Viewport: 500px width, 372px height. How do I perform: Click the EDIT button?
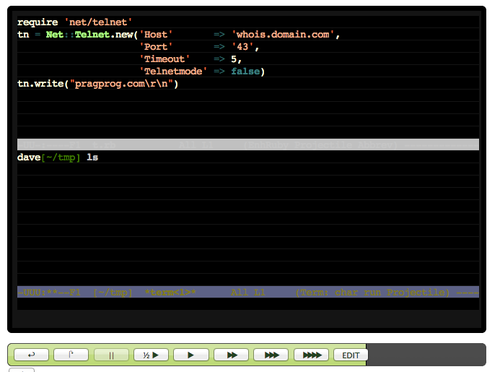[x=350, y=355]
